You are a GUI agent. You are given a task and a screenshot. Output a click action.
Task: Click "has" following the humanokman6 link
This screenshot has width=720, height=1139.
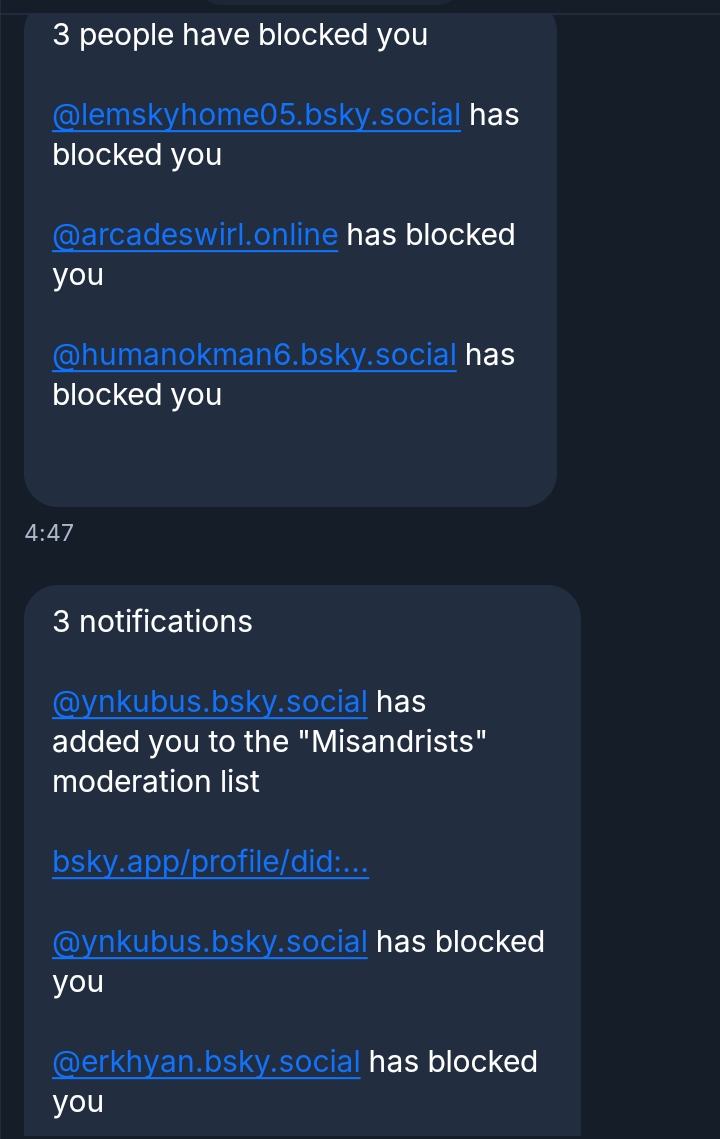(x=490, y=355)
